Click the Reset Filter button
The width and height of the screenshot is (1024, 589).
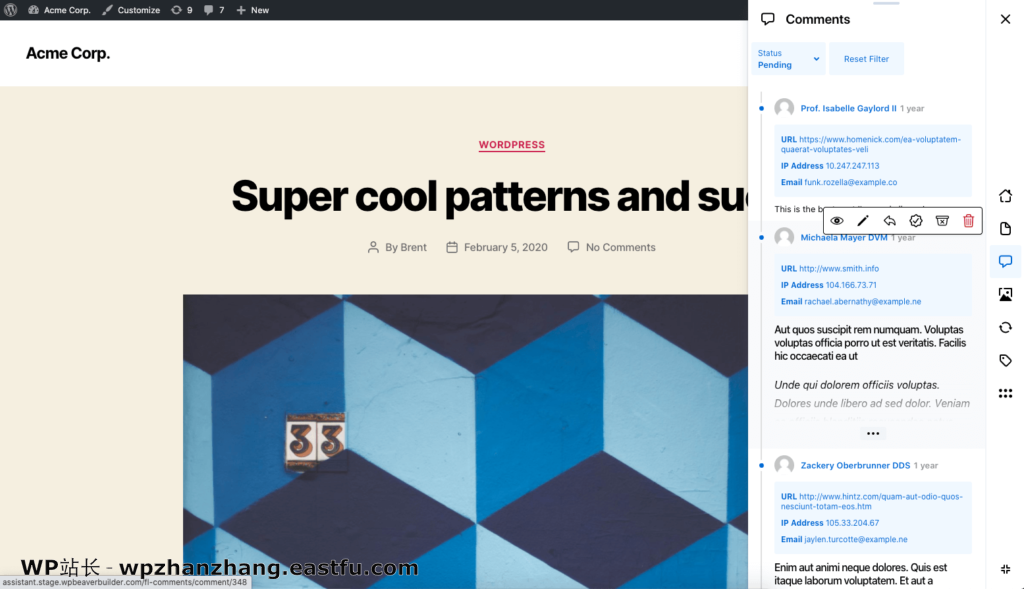coord(866,59)
